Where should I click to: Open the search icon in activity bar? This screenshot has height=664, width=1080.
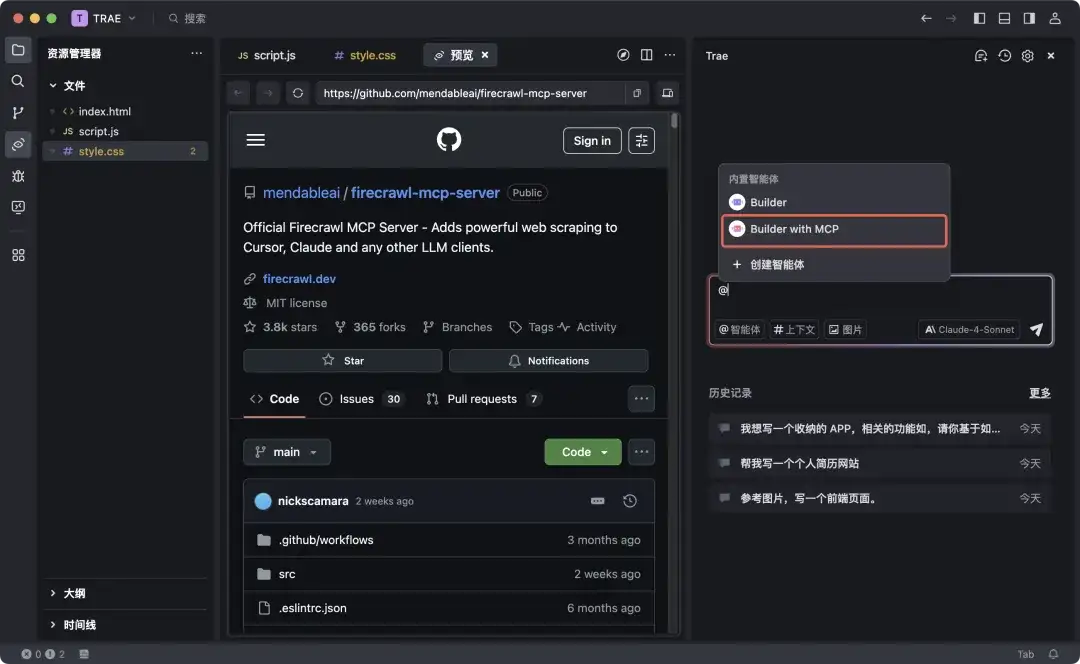click(18, 81)
